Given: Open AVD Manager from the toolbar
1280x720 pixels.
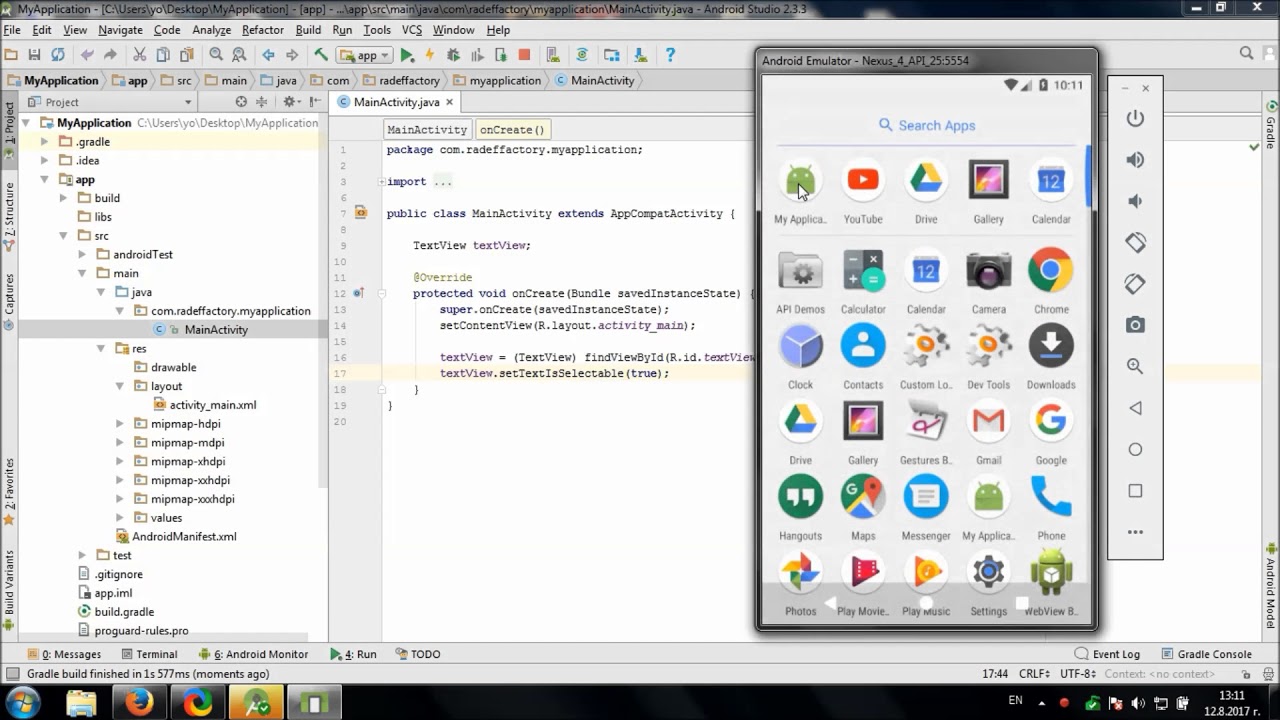Looking at the screenshot, I should (x=554, y=55).
